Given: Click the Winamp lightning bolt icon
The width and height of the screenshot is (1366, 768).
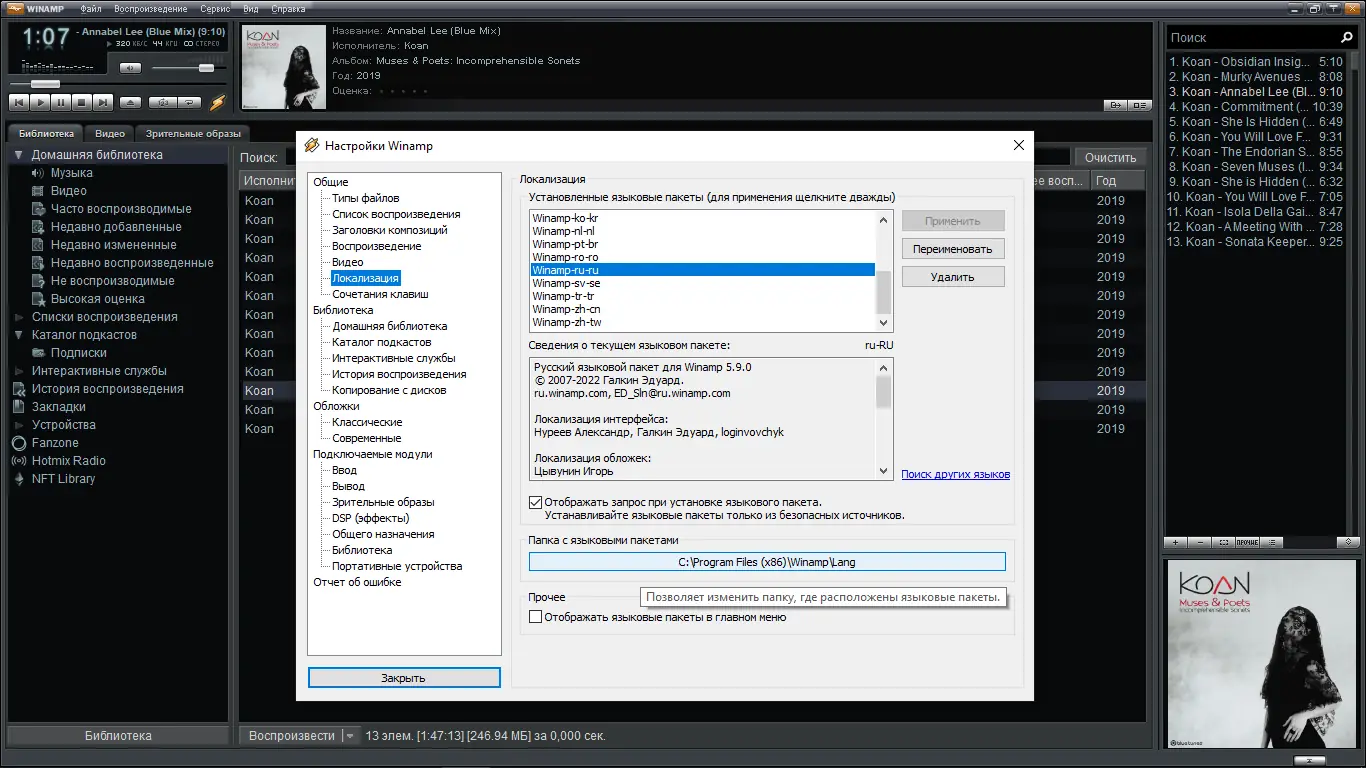Looking at the screenshot, I should (217, 102).
